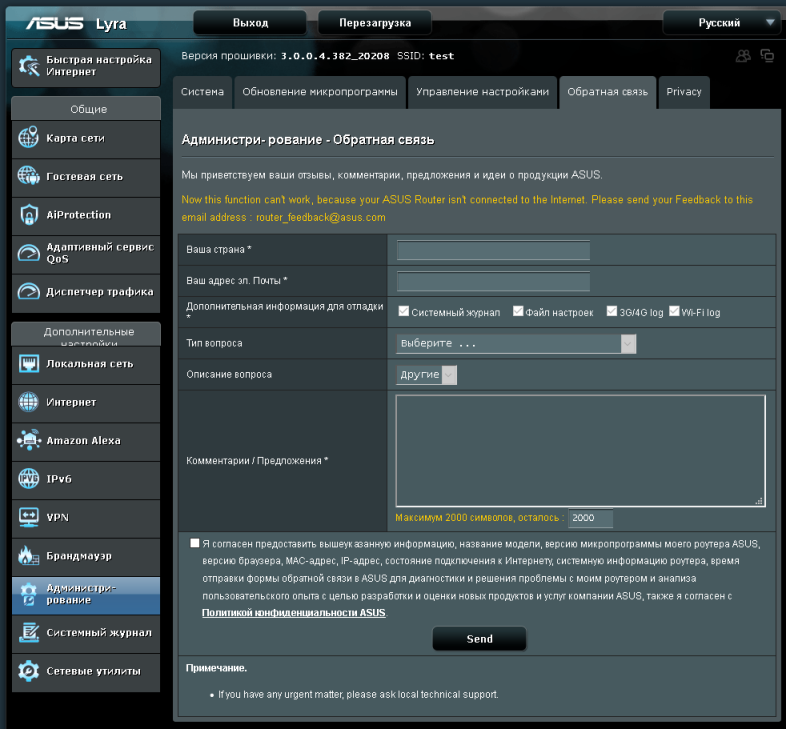
Task: Toggle the Системный журнал checkbox
Action: point(404,311)
